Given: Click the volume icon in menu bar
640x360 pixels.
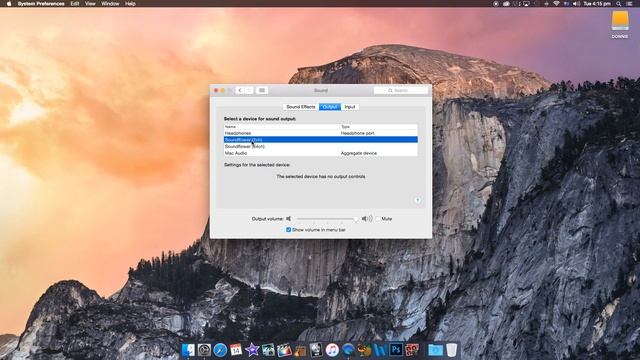Looking at the screenshot, I should pos(576,4).
